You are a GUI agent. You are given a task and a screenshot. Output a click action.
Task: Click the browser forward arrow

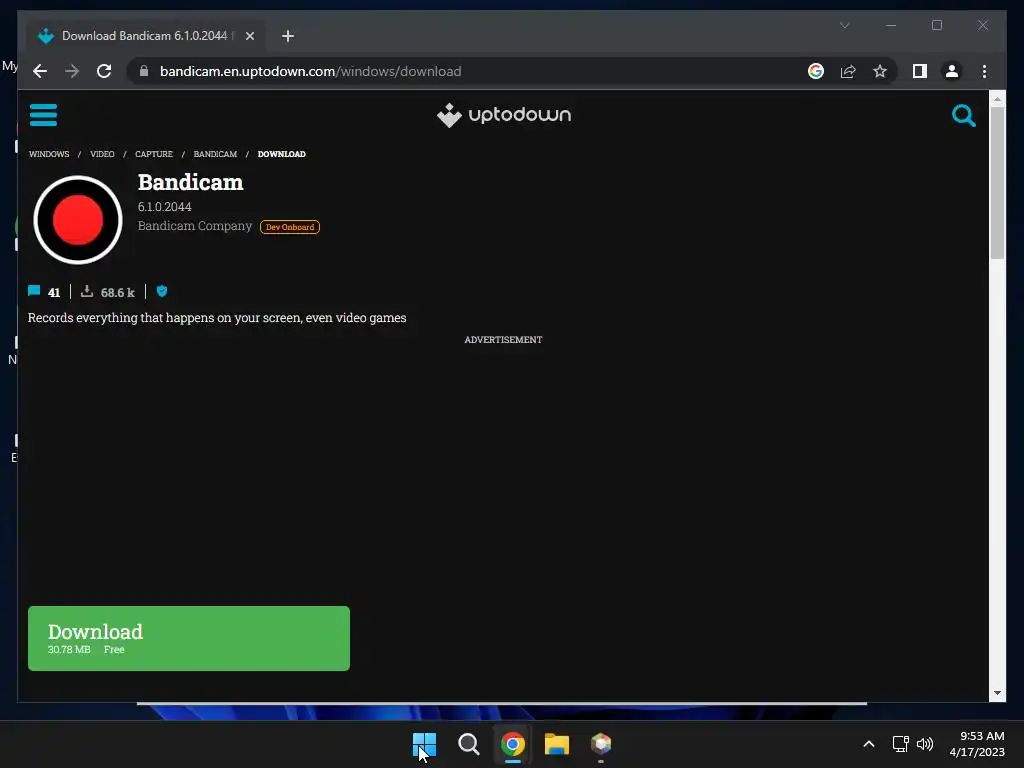72,71
